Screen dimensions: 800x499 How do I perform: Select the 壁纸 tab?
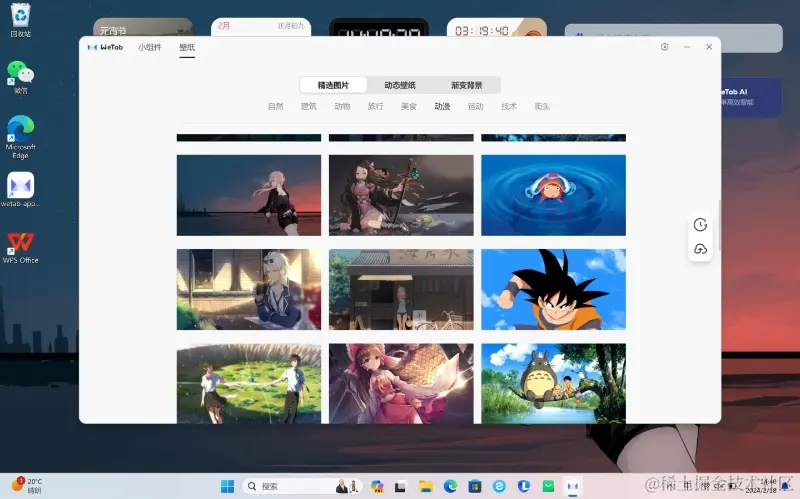point(187,47)
